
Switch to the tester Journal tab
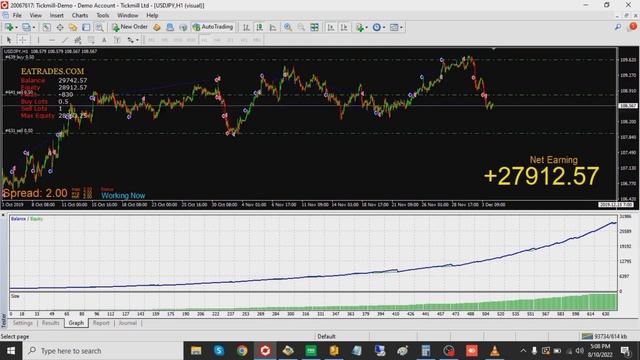pos(127,323)
